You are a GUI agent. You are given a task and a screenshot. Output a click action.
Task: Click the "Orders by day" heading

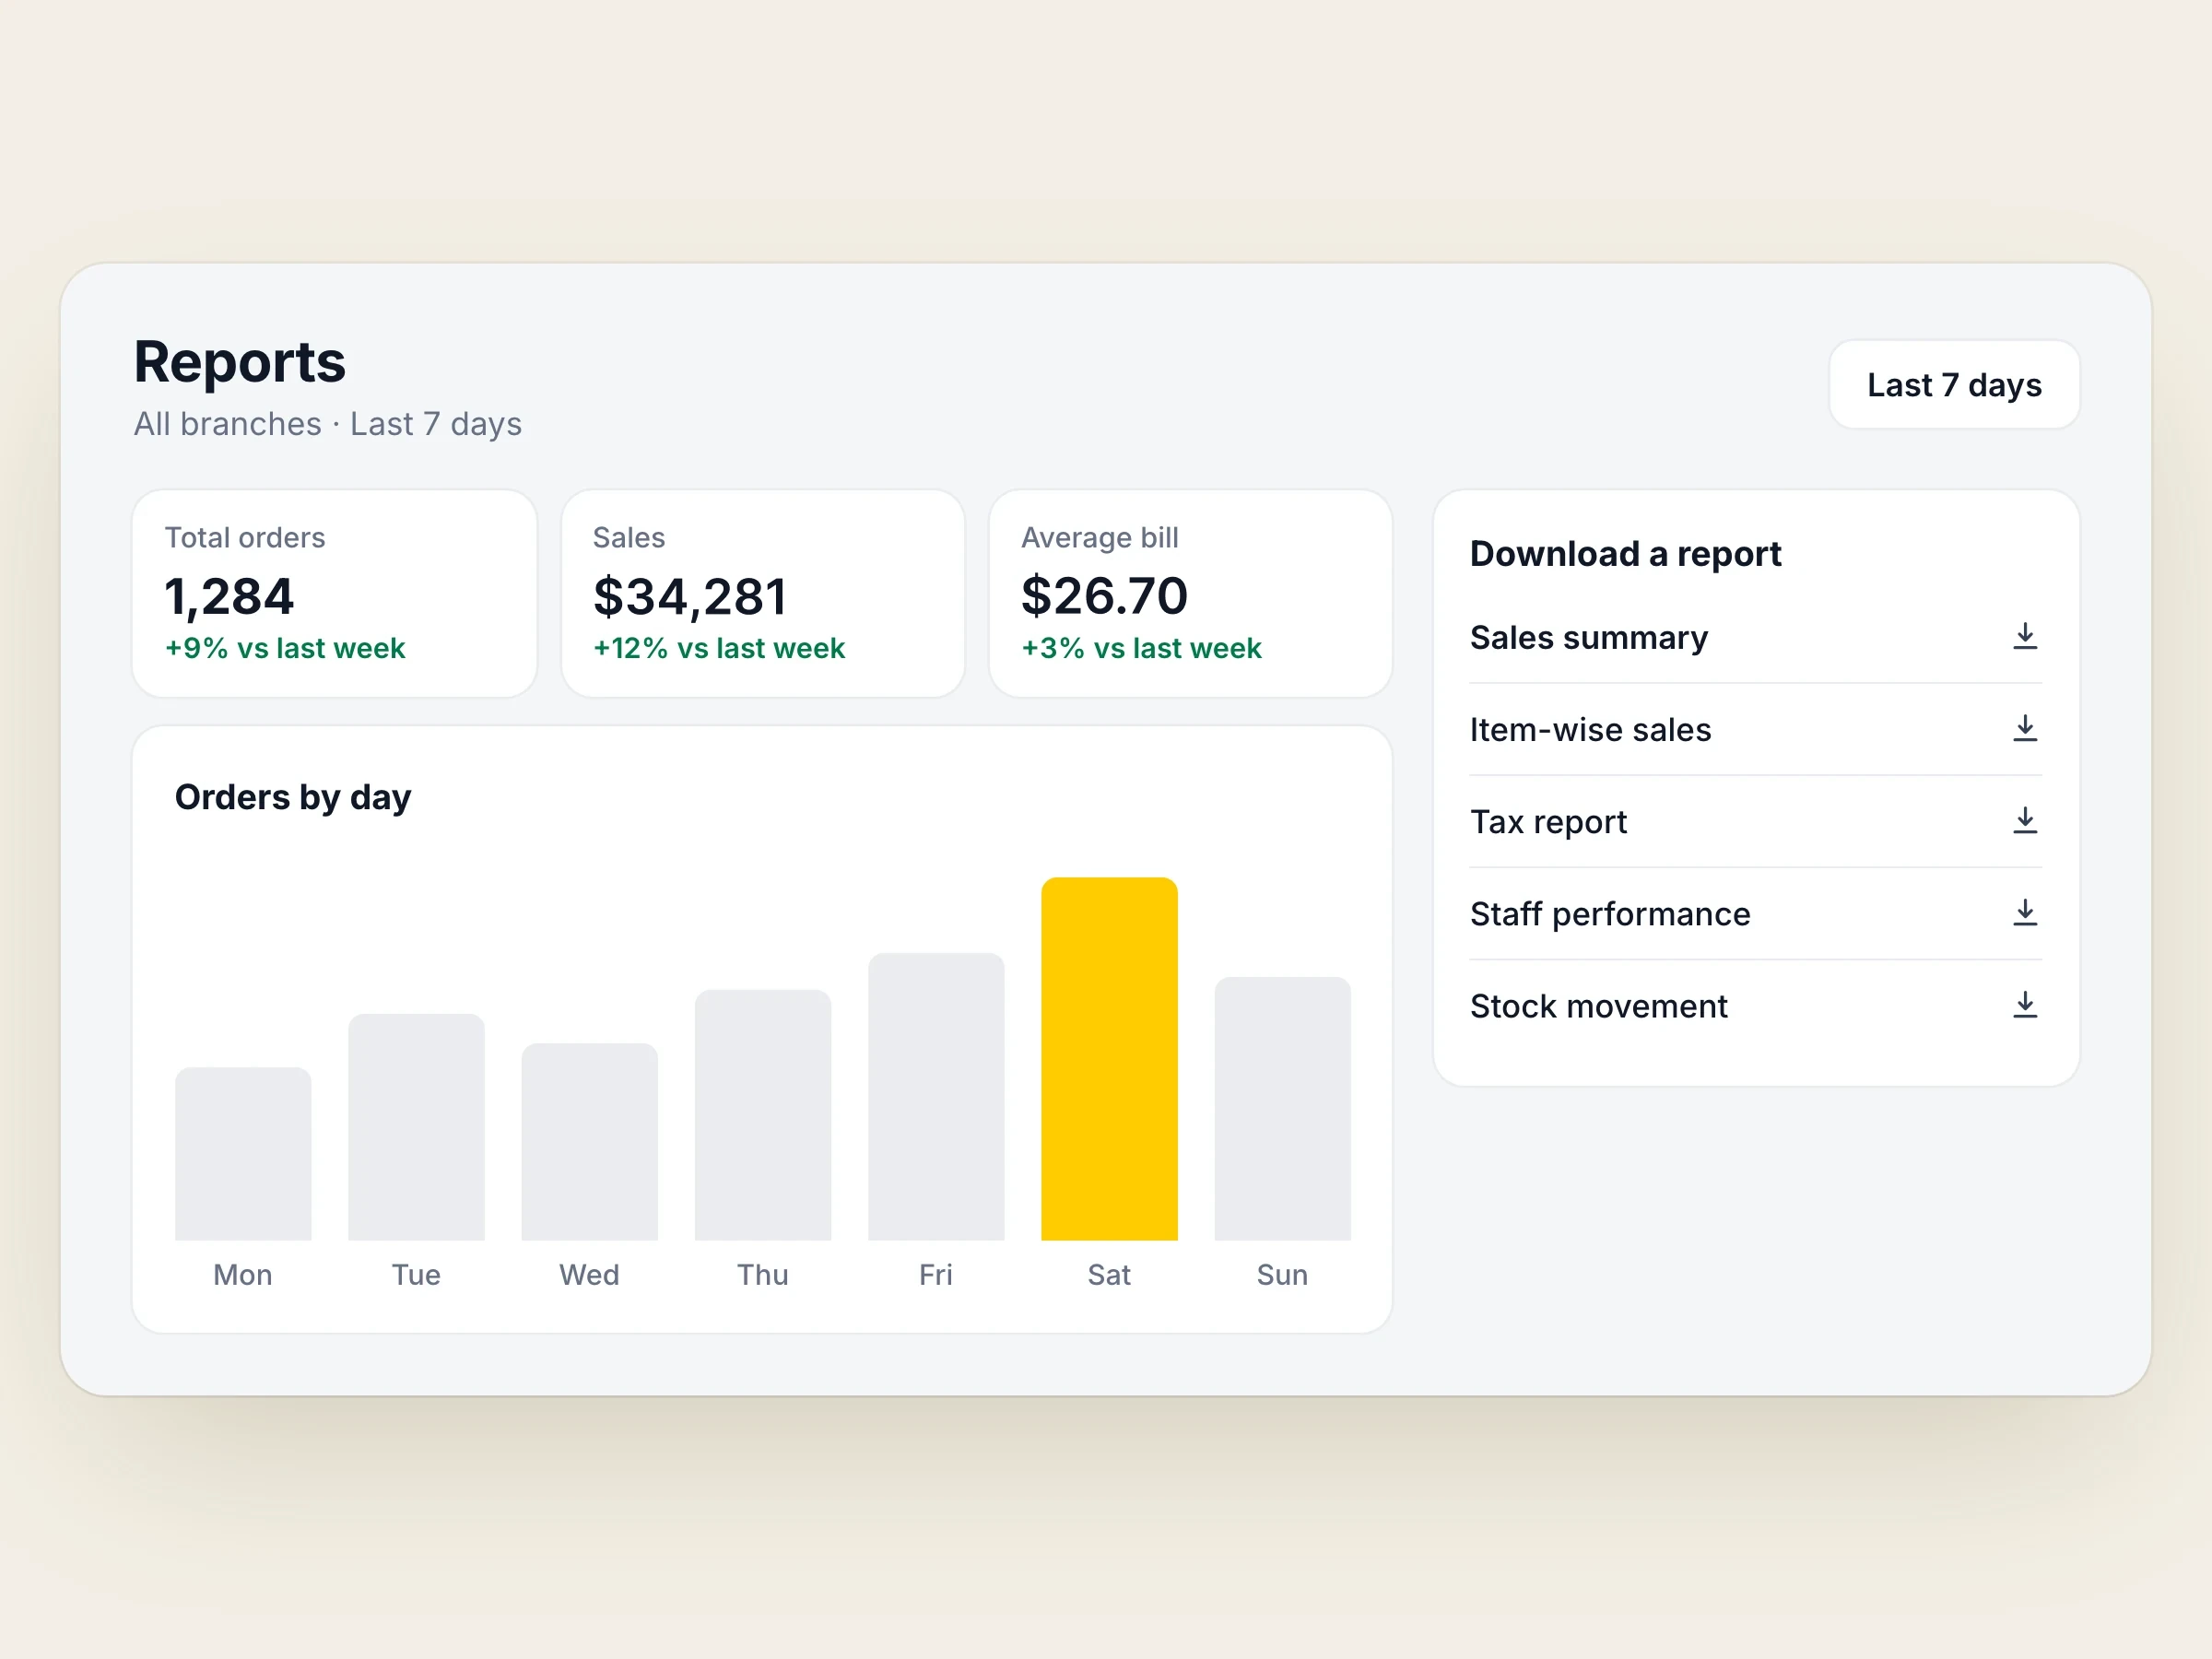(293, 798)
